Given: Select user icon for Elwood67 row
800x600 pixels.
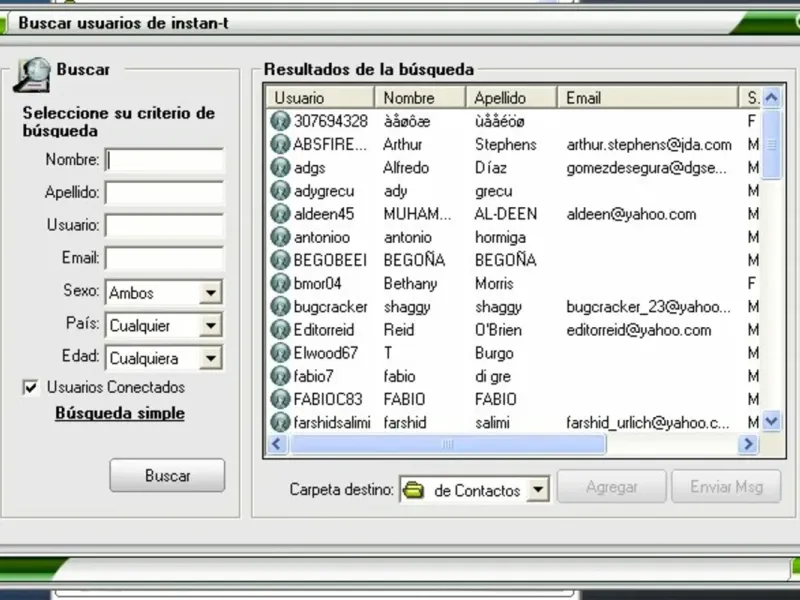Looking at the screenshot, I should tap(280, 353).
